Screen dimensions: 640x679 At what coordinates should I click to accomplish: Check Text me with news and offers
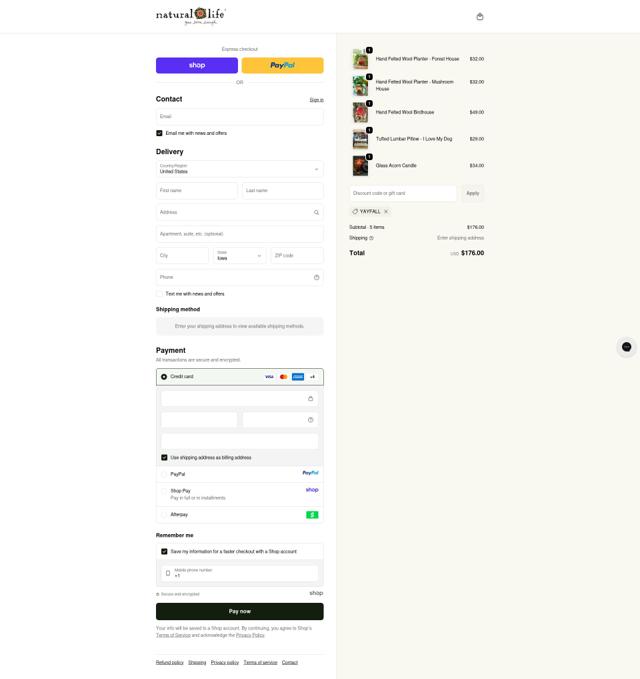click(159, 294)
